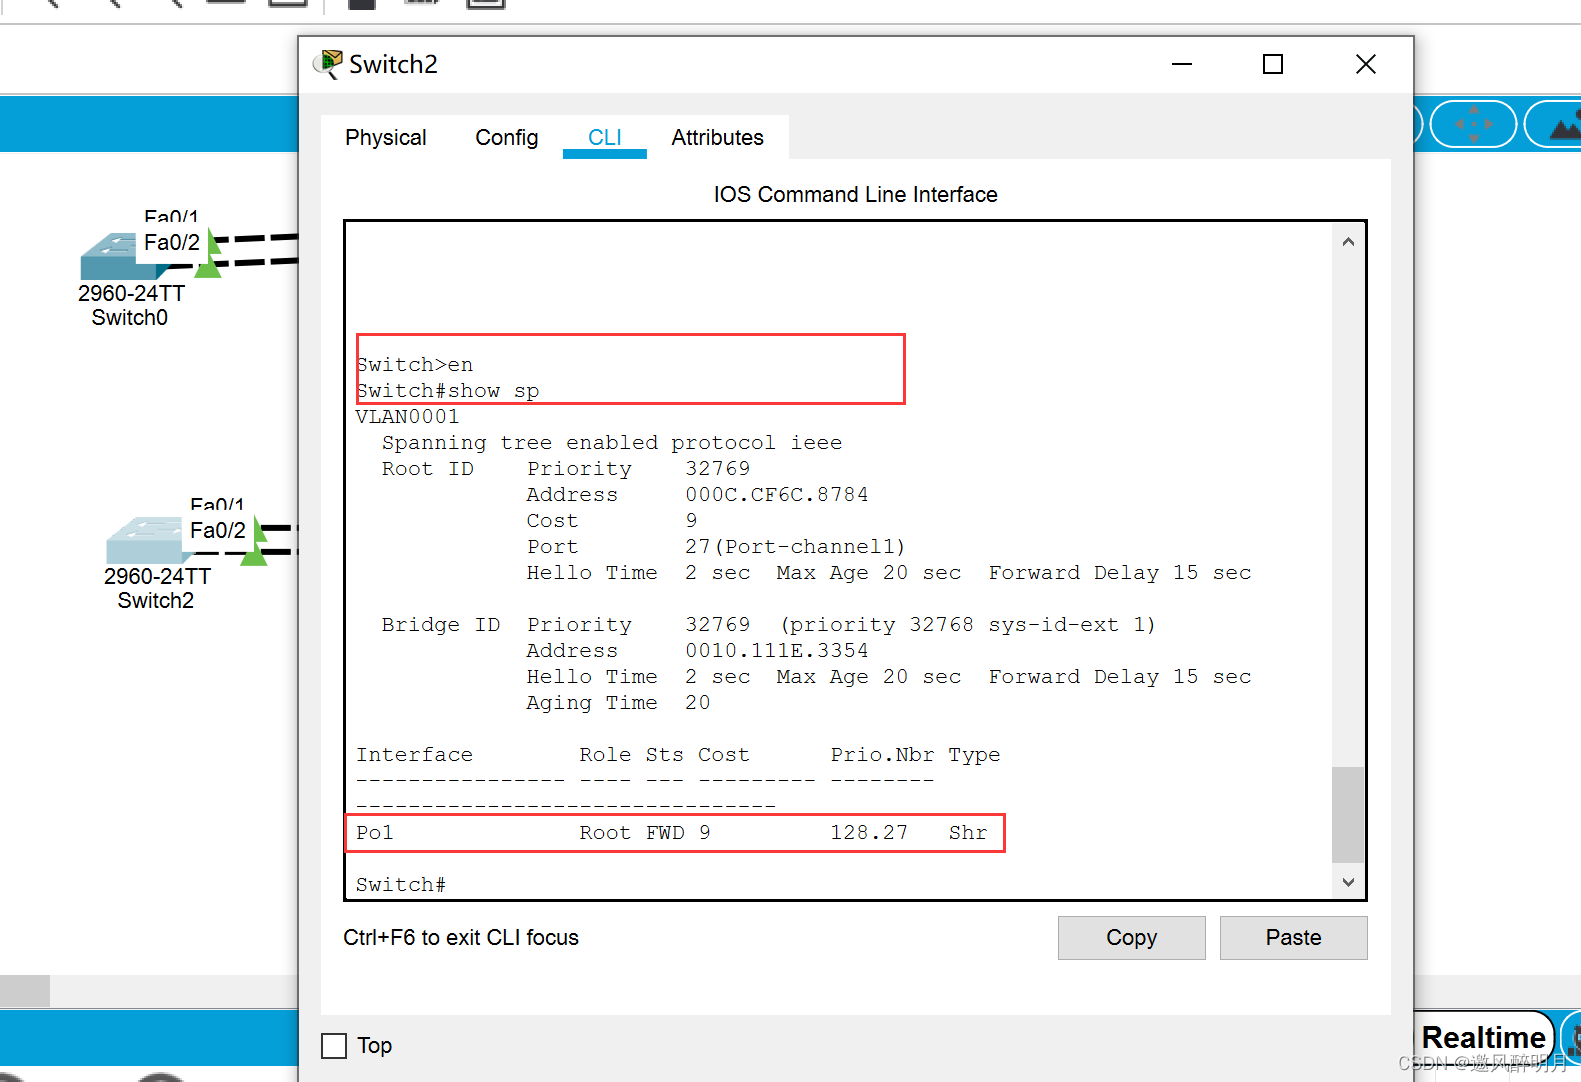
Task: Click the Paste button
Action: (x=1293, y=937)
